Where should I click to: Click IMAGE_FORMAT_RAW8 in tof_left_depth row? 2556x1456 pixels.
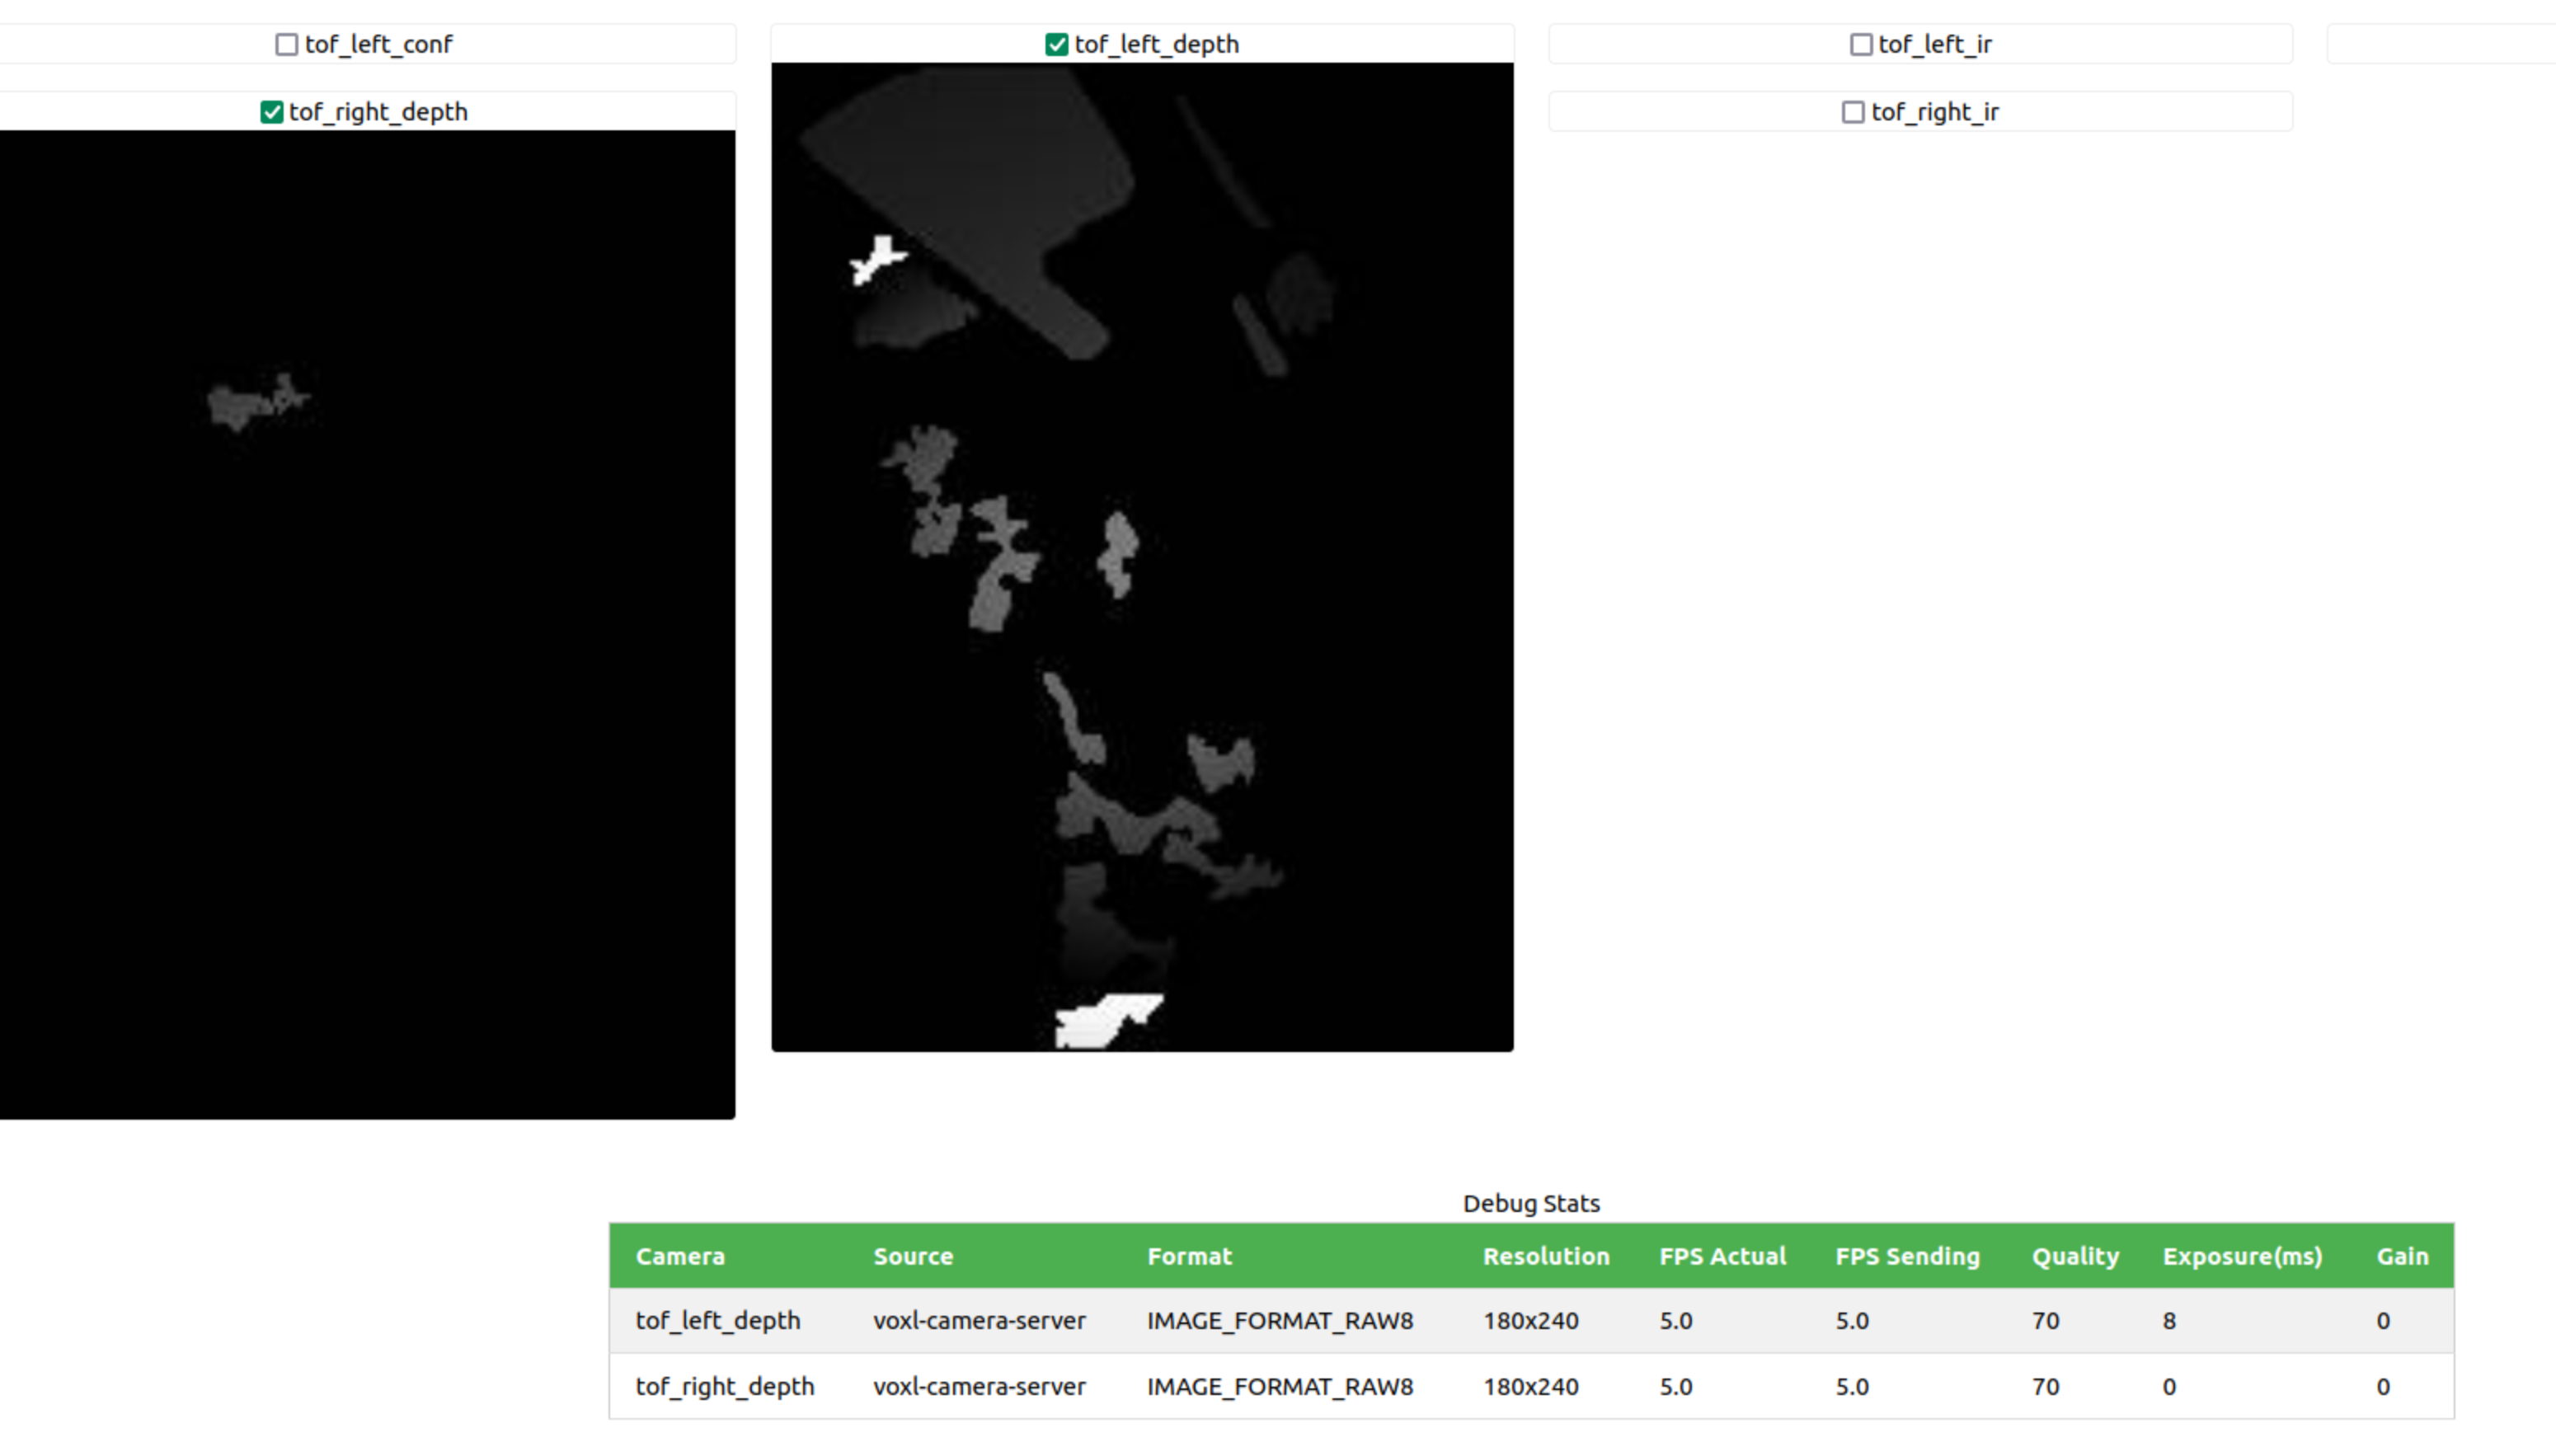pos(1280,1320)
